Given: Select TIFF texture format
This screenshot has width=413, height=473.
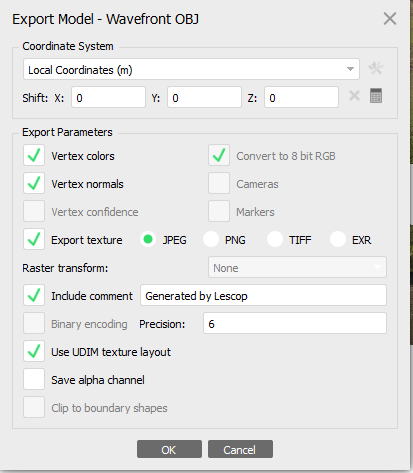Looking at the screenshot, I should (275, 239).
